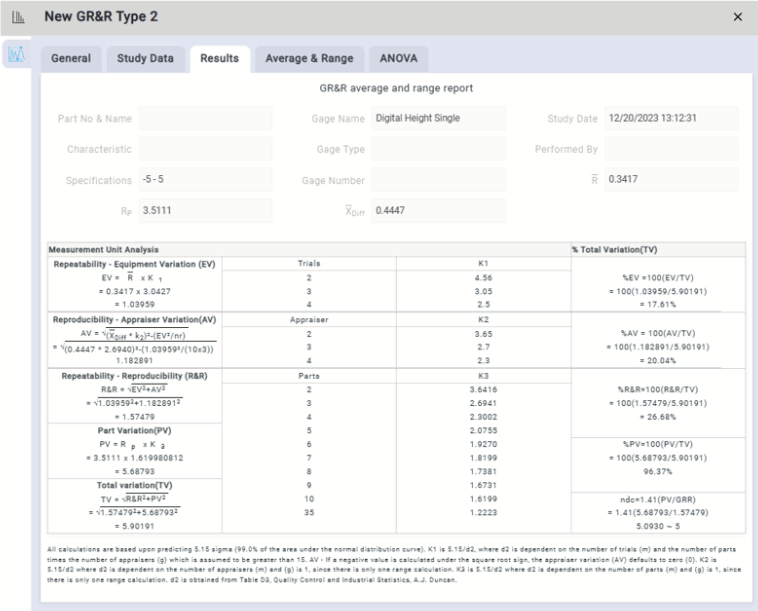Go to the Average & Range tab
This screenshot has height=611, width=758.
[308, 58]
